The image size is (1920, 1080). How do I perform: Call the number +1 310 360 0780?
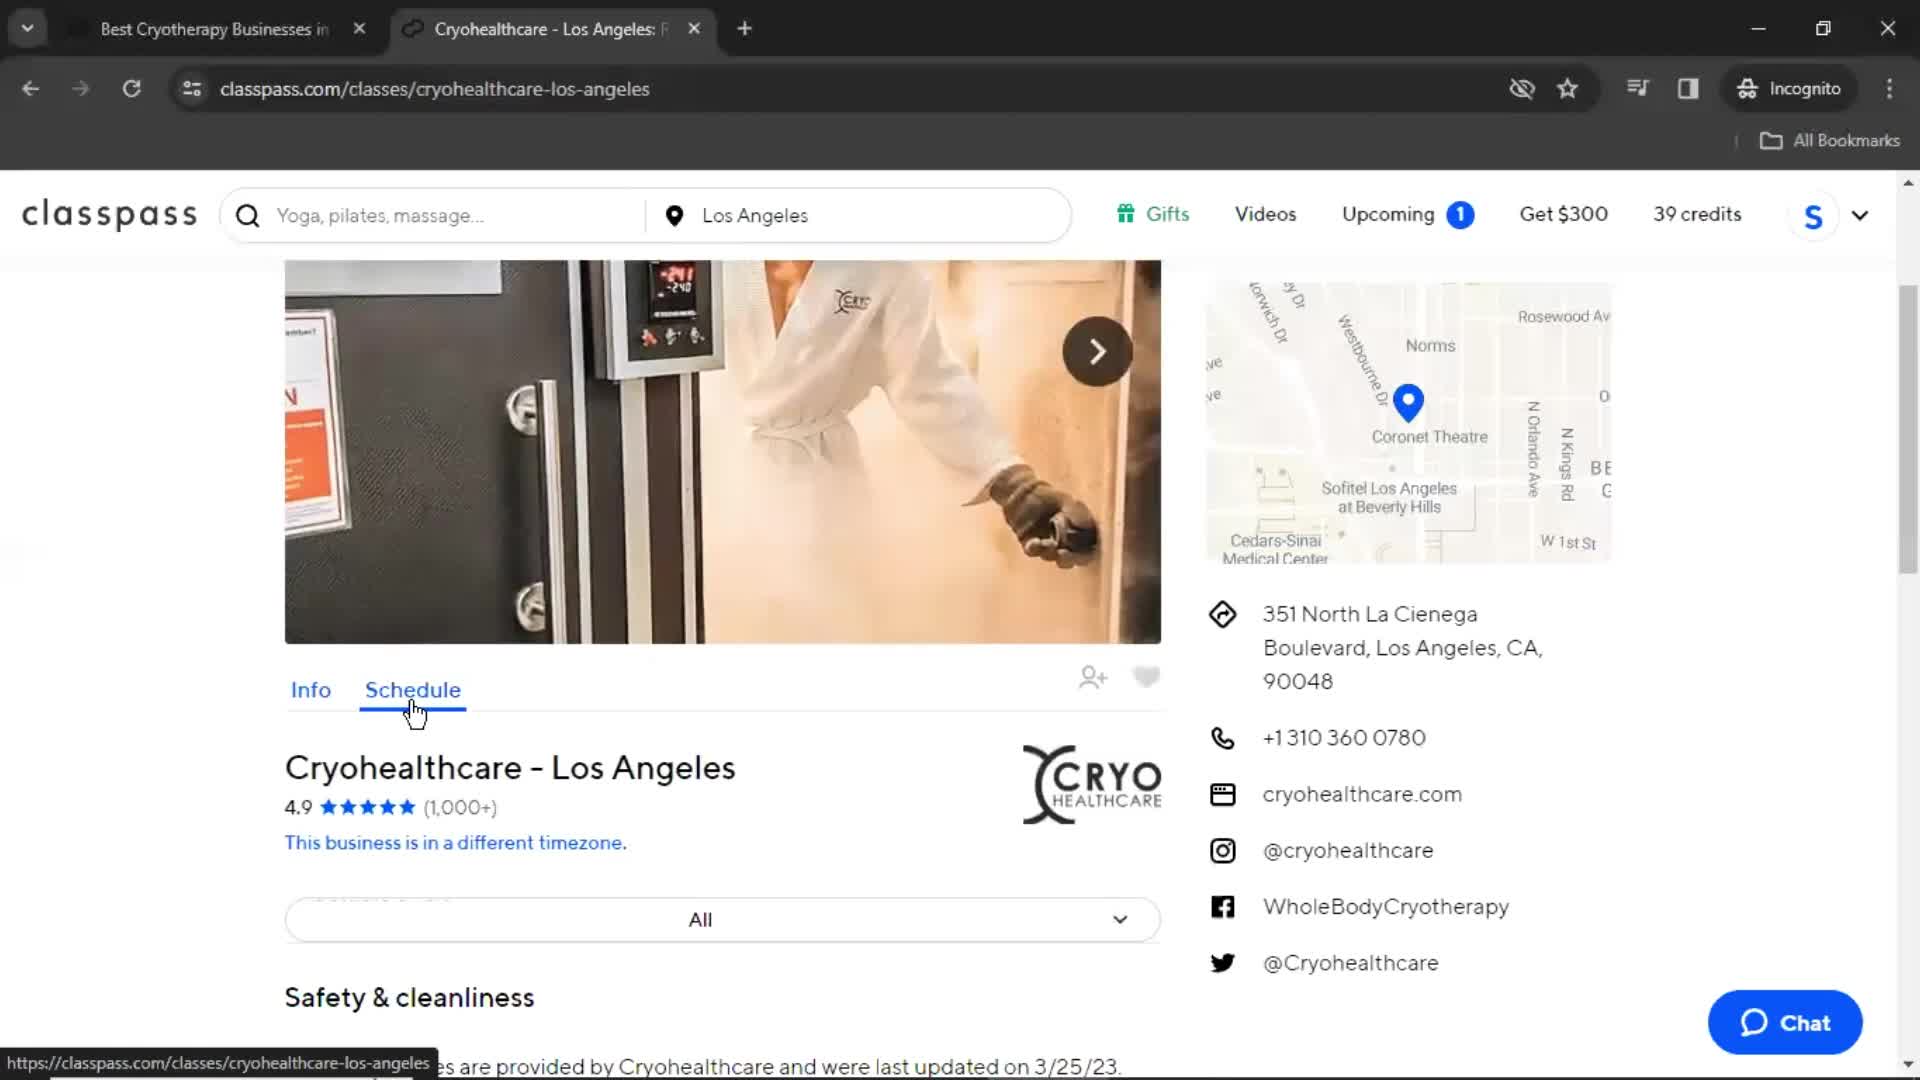(x=1343, y=738)
